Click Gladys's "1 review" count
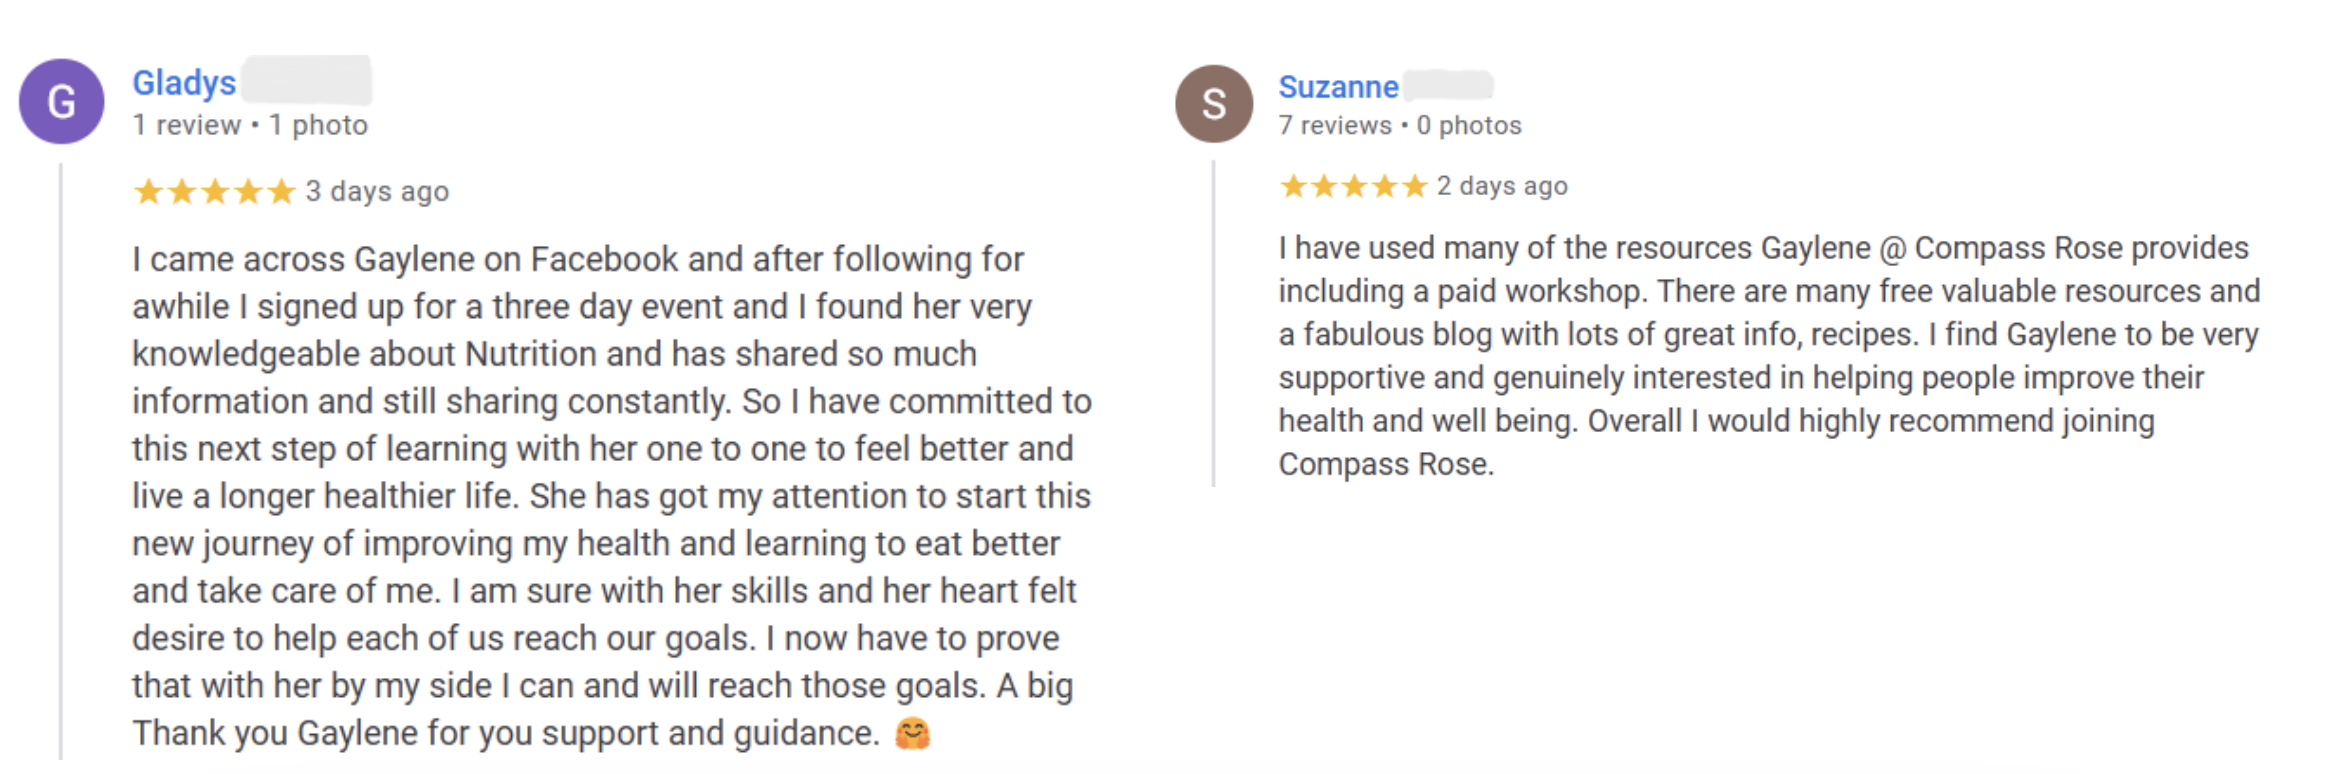The width and height of the screenshot is (2346, 774). (x=187, y=125)
